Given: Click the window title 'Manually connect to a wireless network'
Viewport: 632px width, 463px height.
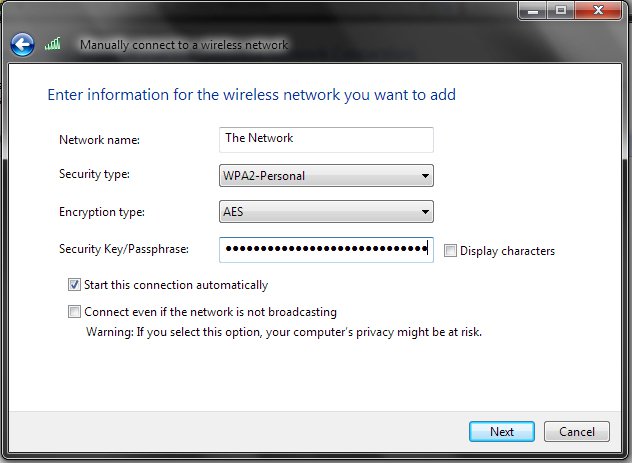Looking at the screenshot, I should (184, 45).
